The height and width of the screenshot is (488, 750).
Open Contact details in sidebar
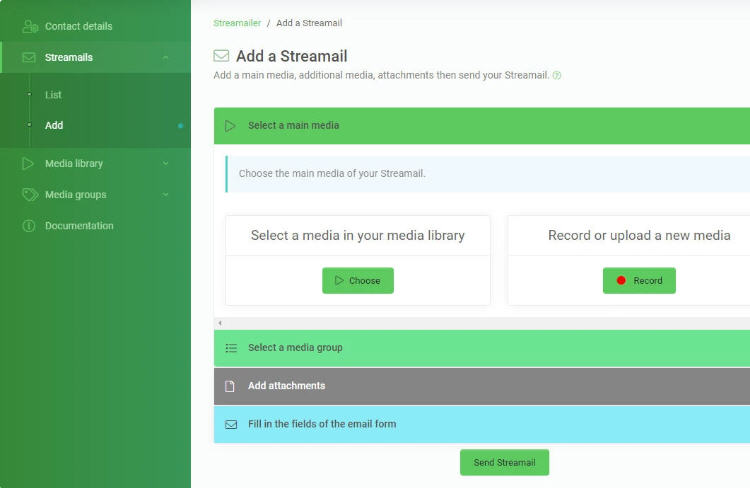(x=95, y=26)
